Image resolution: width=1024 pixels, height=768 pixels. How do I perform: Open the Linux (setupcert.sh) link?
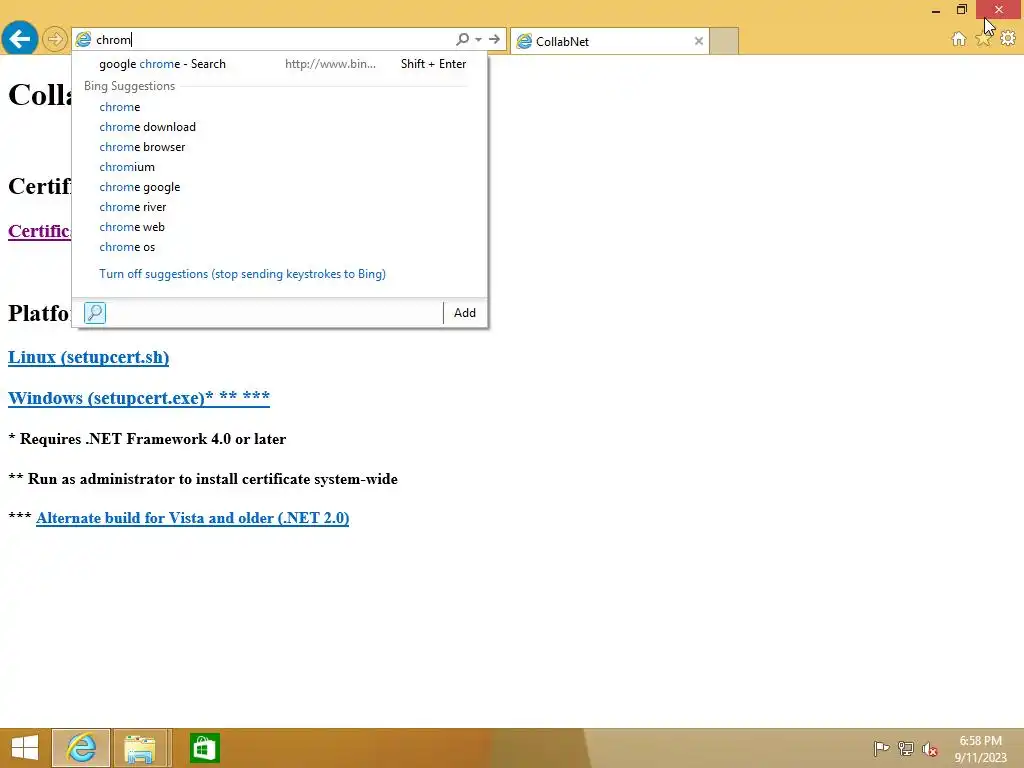tap(88, 357)
